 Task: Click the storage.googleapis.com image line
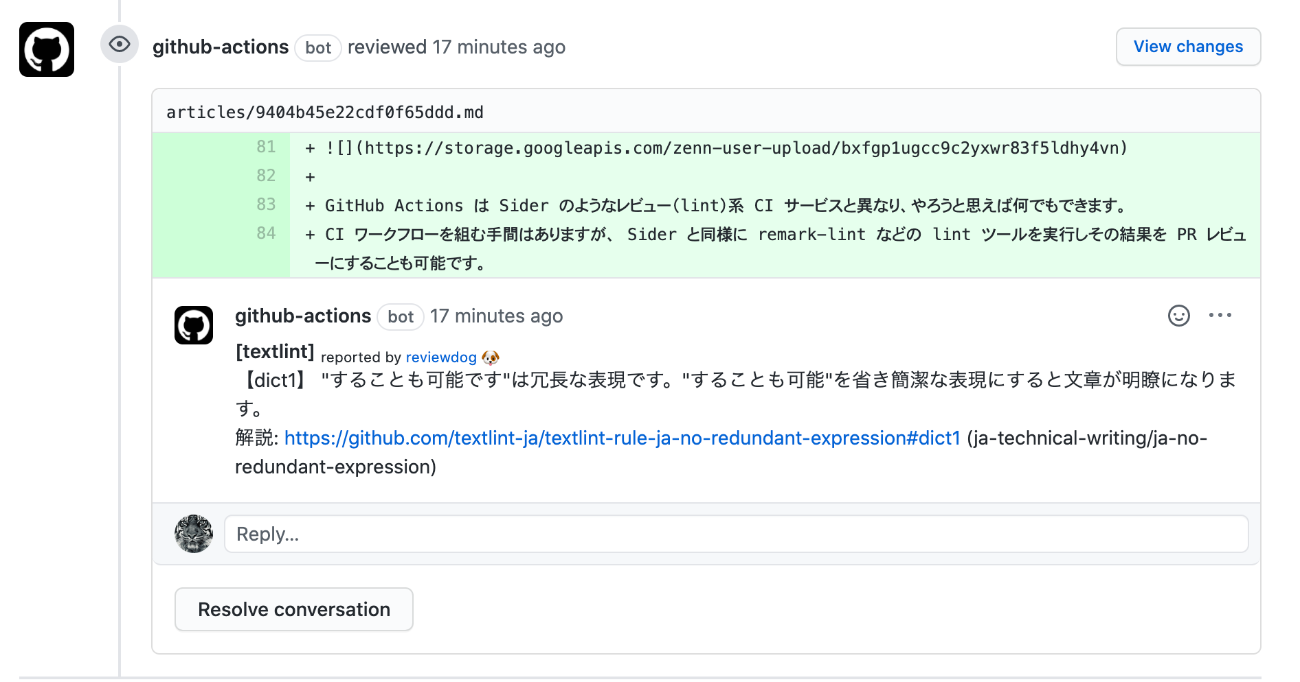(x=716, y=148)
